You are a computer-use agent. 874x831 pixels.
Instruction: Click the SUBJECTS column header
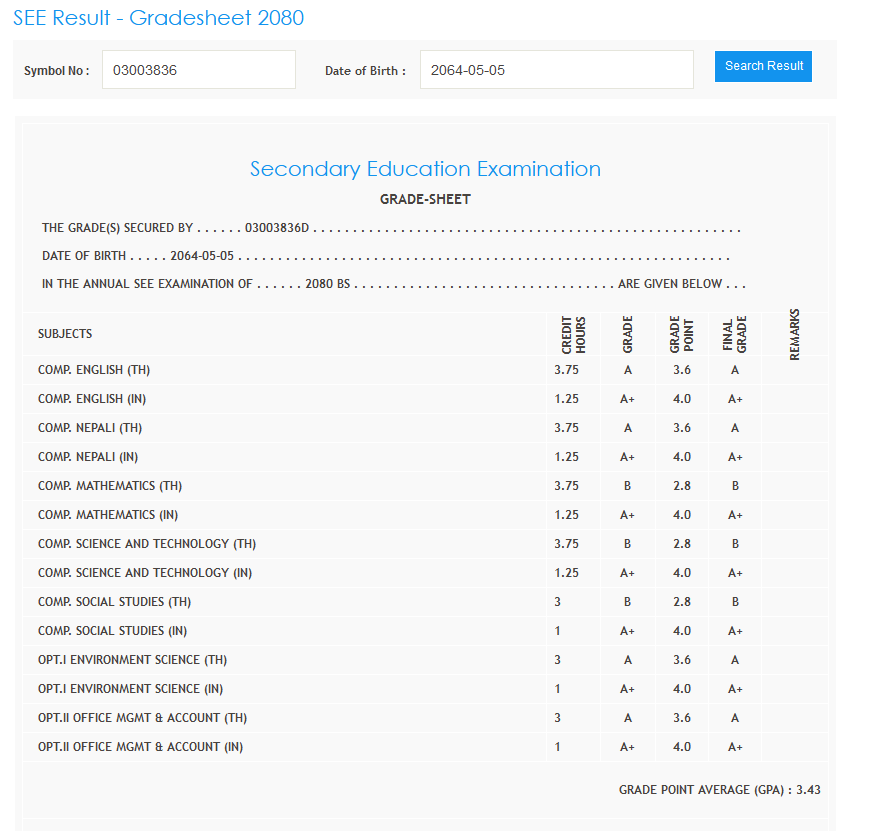(65, 334)
